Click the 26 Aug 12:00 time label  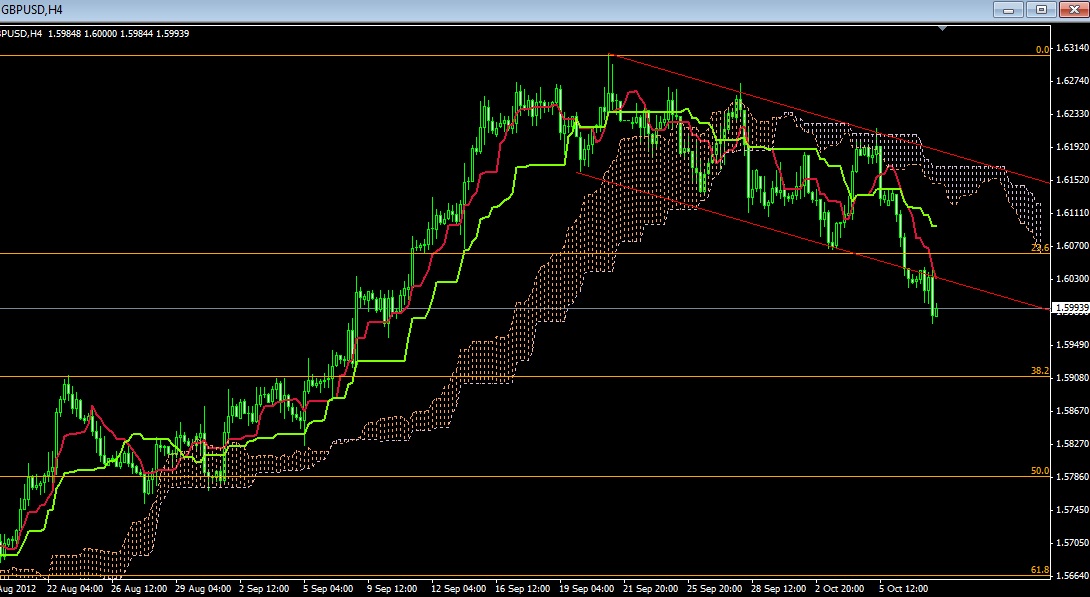(x=139, y=589)
